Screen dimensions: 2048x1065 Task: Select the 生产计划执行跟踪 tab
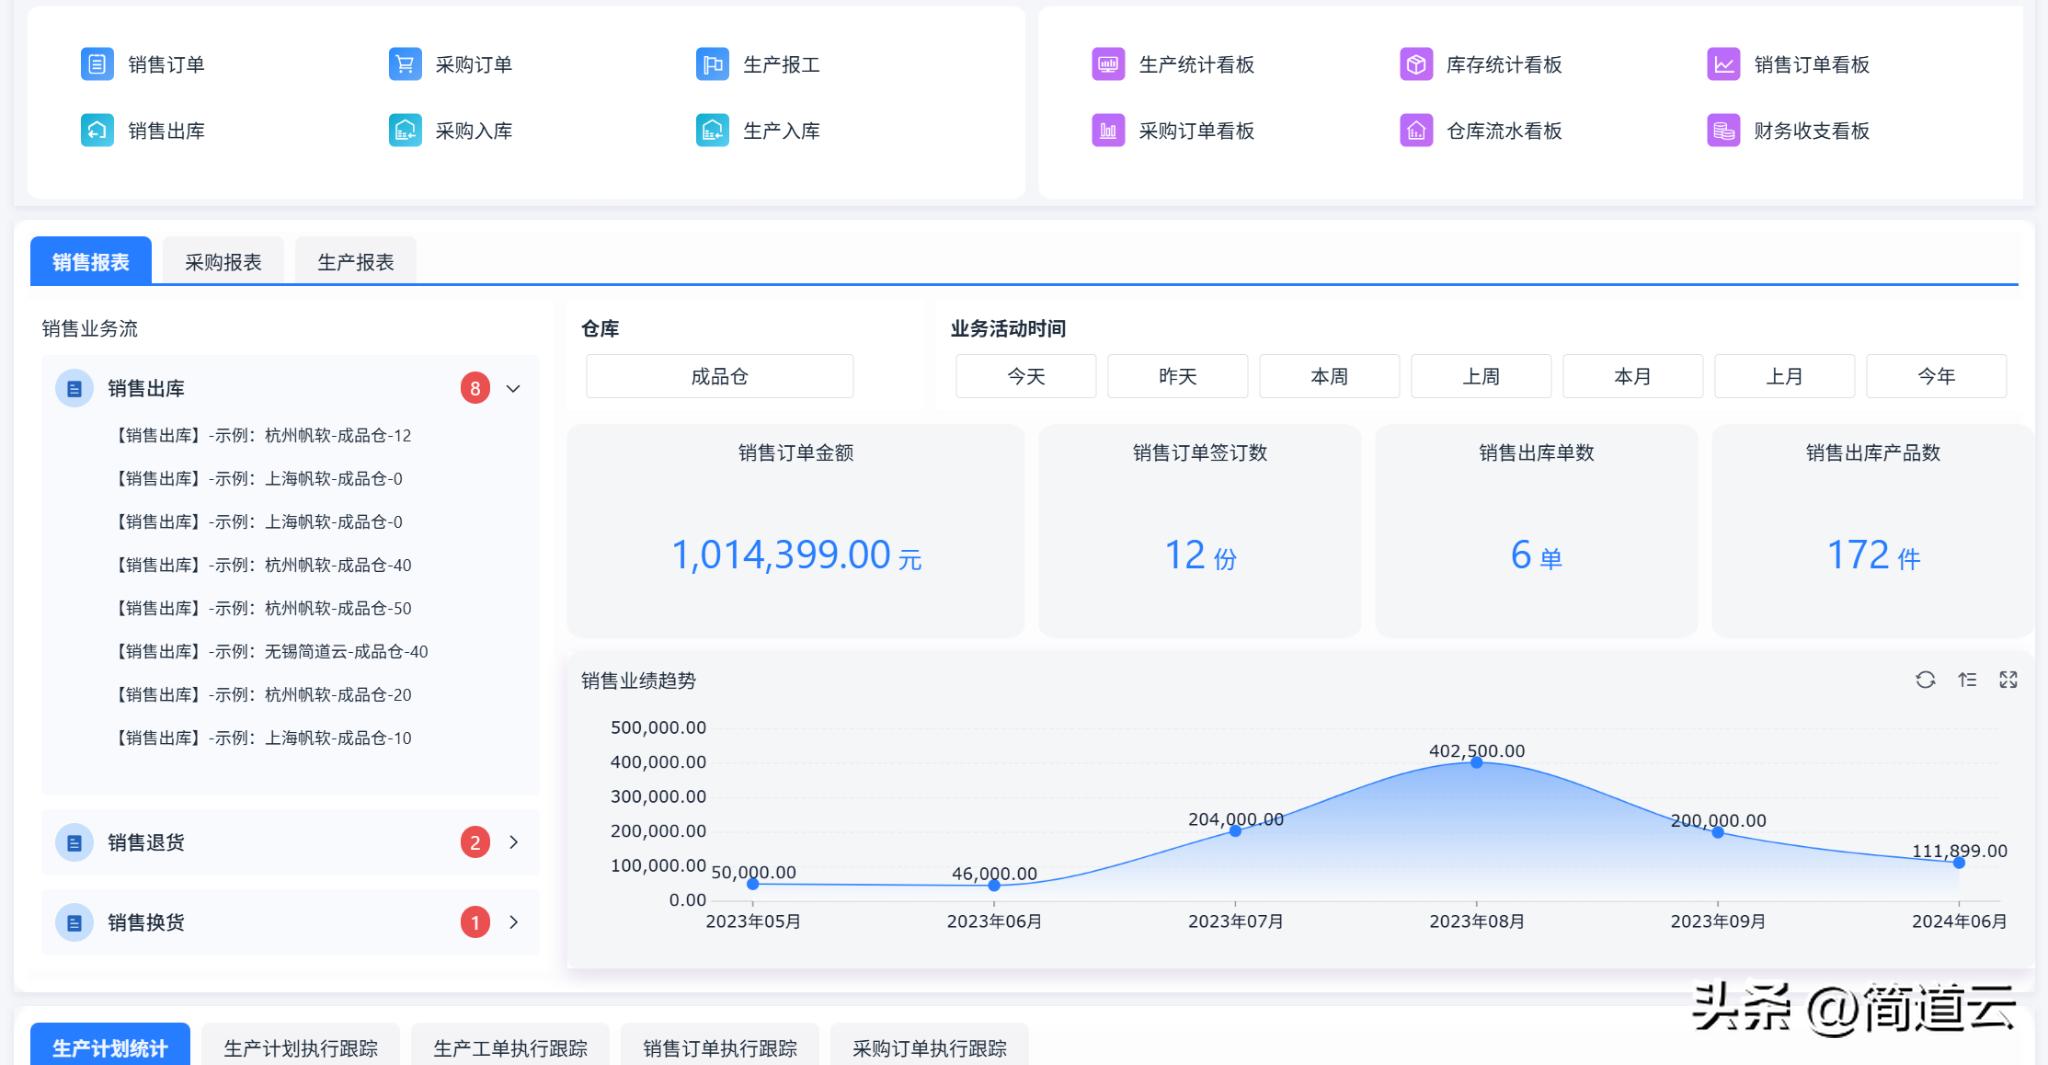click(x=301, y=1045)
